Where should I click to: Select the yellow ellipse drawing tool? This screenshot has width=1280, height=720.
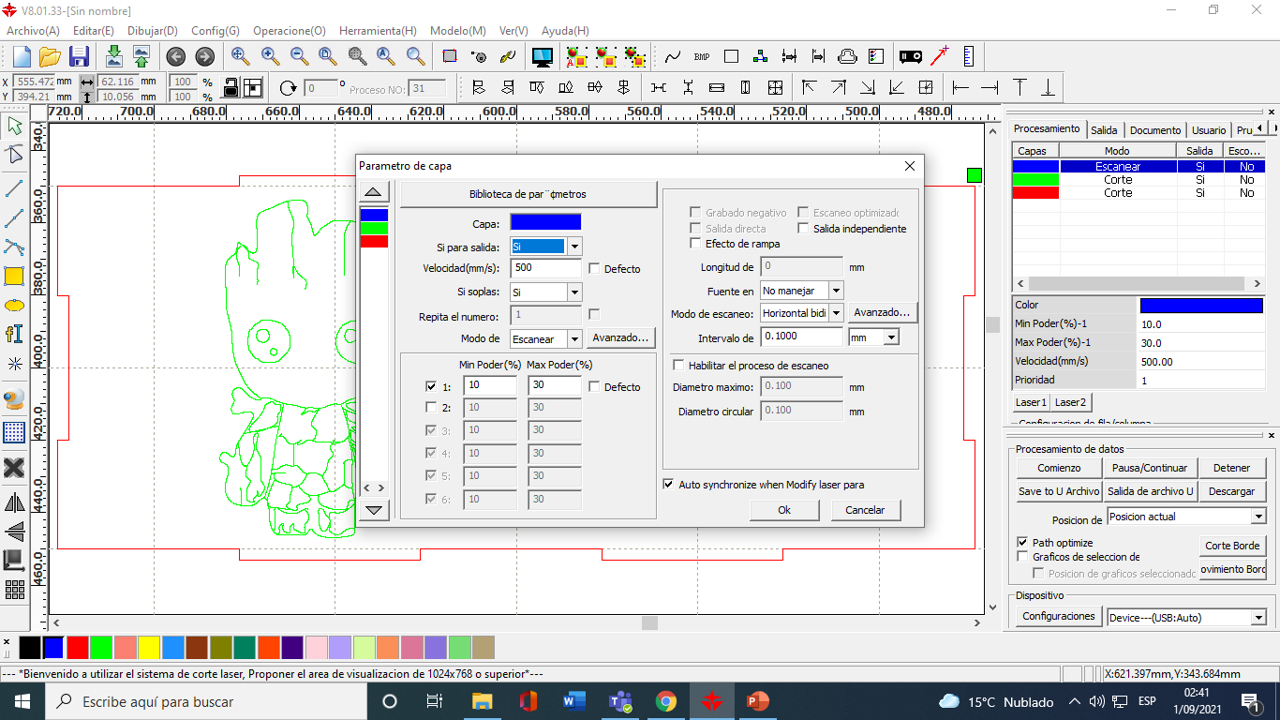[14, 305]
